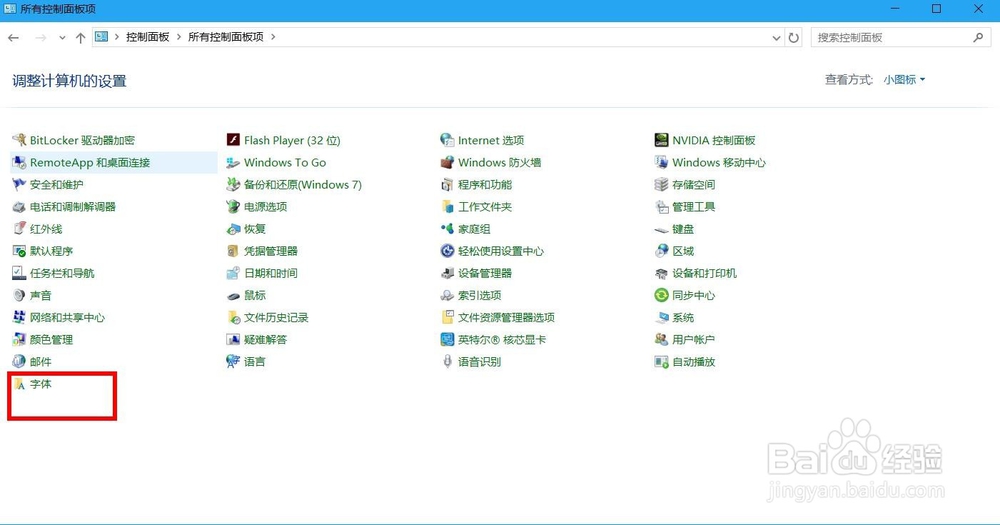Go up one level with up arrow
This screenshot has width=1000, height=525.
pos(80,38)
